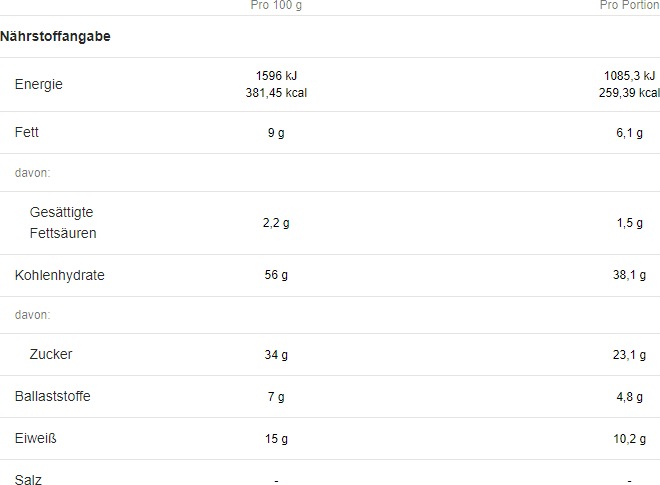
Task: Click the Kohlenhydrate row label
Action: point(59,275)
